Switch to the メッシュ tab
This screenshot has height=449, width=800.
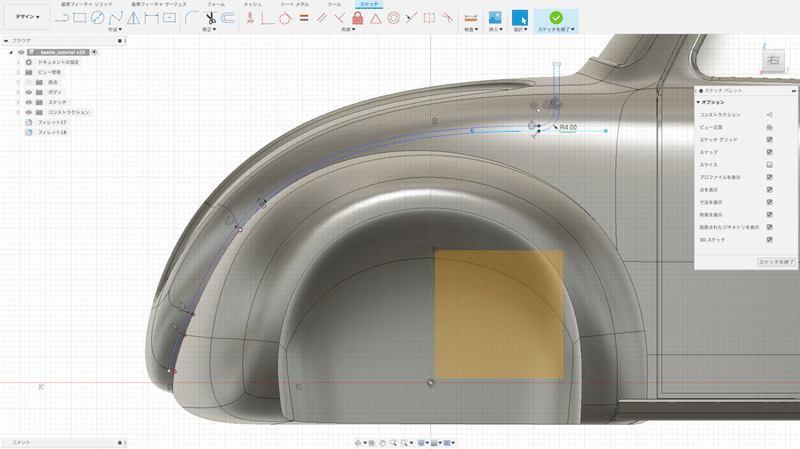point(252,4)
